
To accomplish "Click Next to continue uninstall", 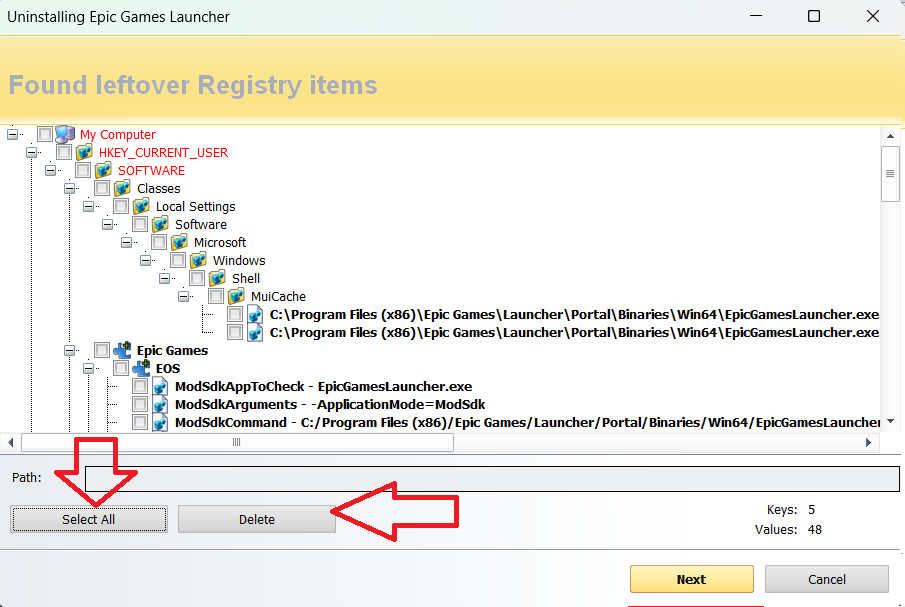I will [x=691, y=579].
